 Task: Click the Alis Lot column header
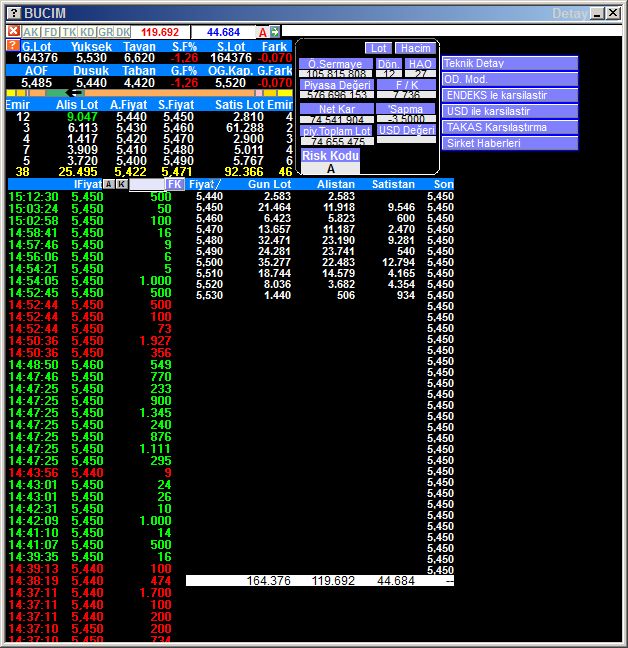point(77,105)
